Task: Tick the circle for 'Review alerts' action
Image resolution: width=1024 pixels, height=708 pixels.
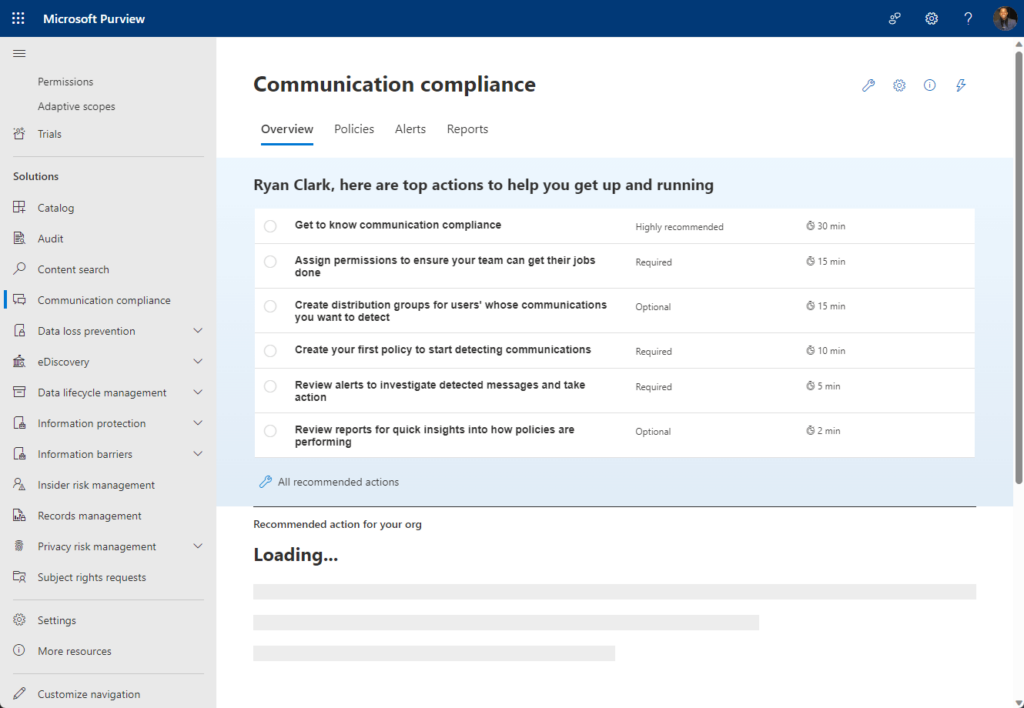Action: point(270,386)
